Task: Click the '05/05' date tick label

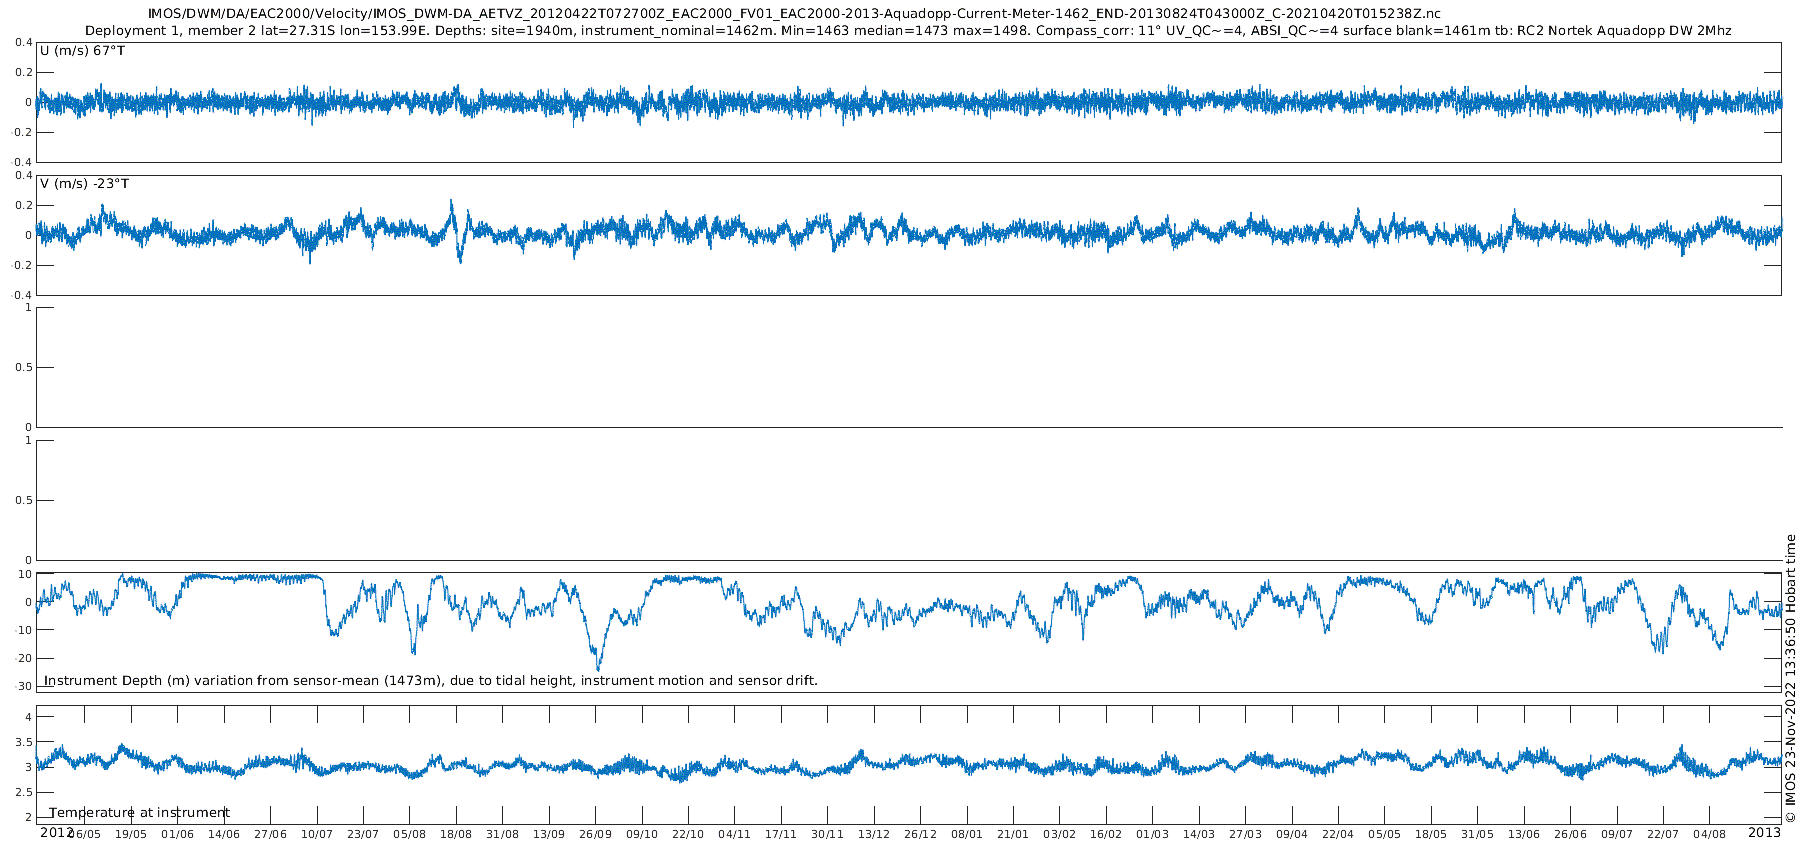Action: point(1386,834)
